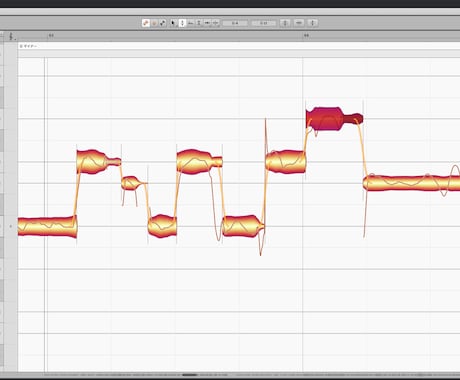Select the Formant tool next to Pitch tool
The height and width of the screenshot is (380, 460).
[190, 23]
